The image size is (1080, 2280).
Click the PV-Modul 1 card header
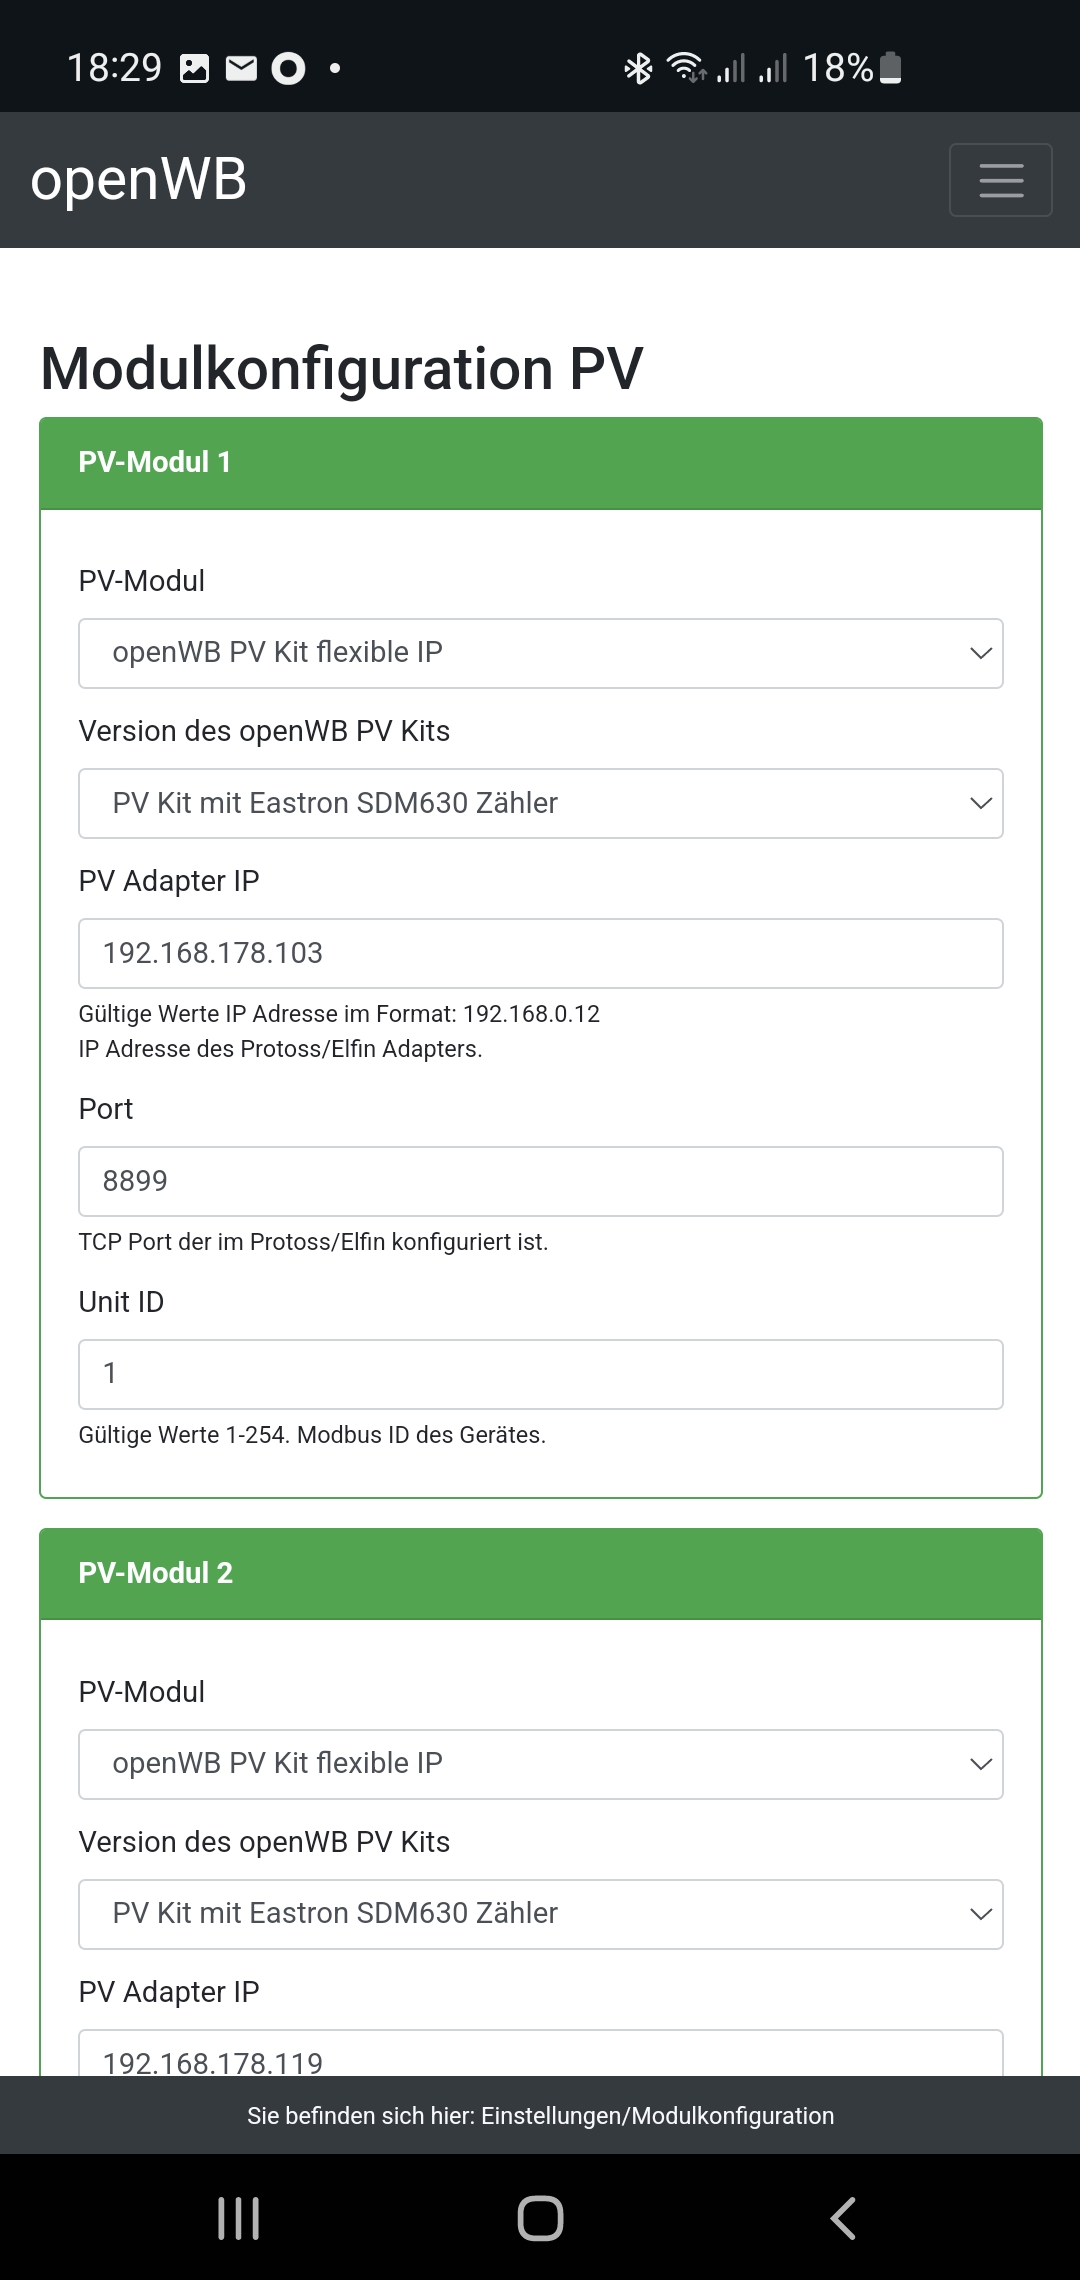click(540, 463)
